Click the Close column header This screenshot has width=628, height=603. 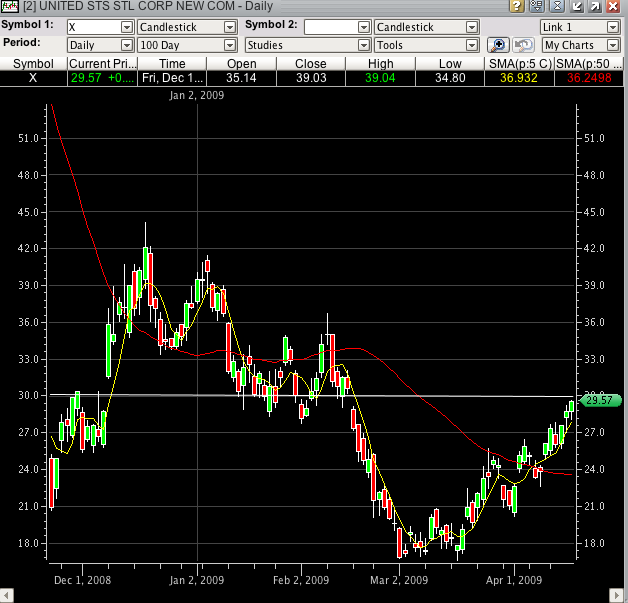click(311, 64)
